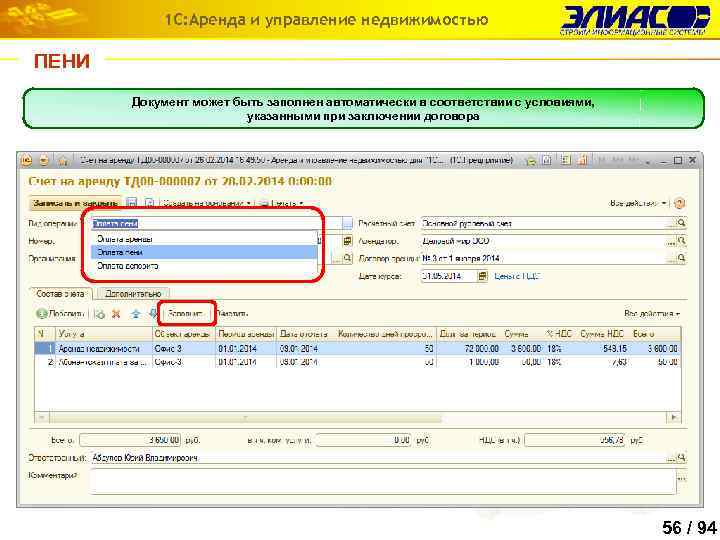Choose Оплата пени from the dropdown list
The width and height of the screenshot is (720, 540).
click(204, 252)
